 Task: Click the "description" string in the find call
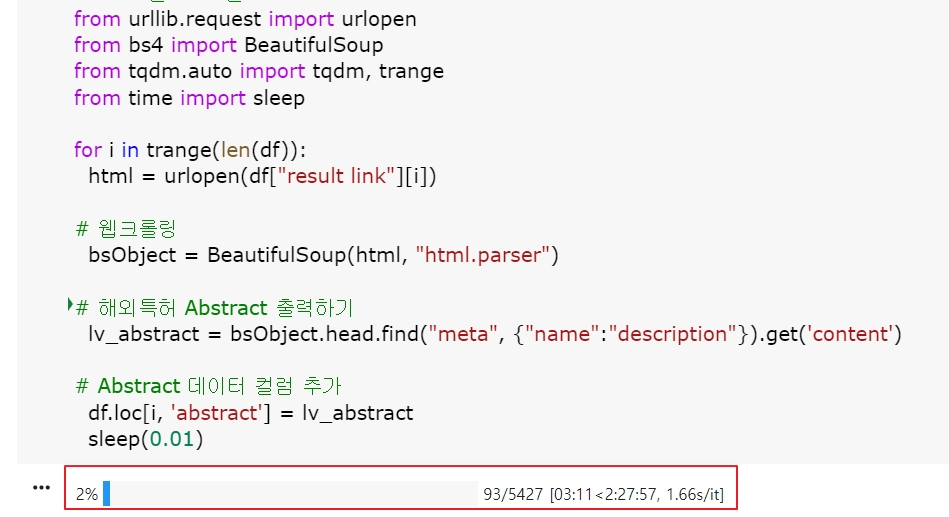tap(676, 333)
